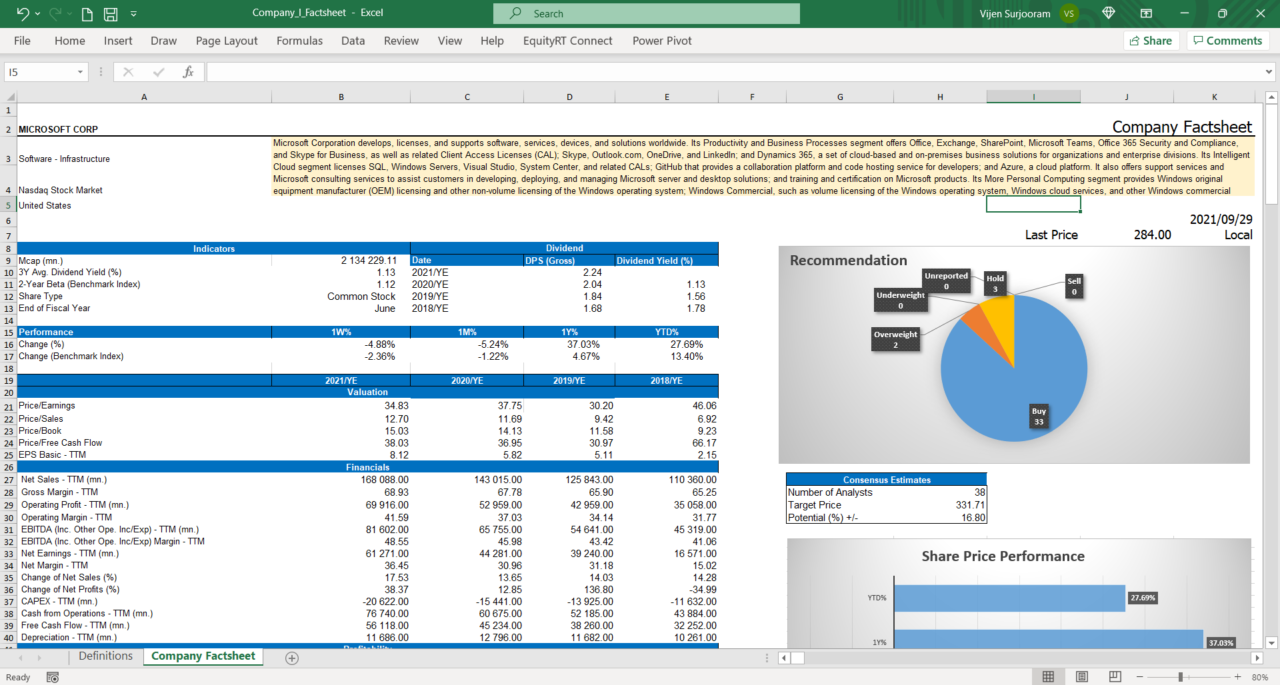The image size is (1280, 685).
Task: Click the horizontal scrollbar right arrow
Action: point(1257,658)
